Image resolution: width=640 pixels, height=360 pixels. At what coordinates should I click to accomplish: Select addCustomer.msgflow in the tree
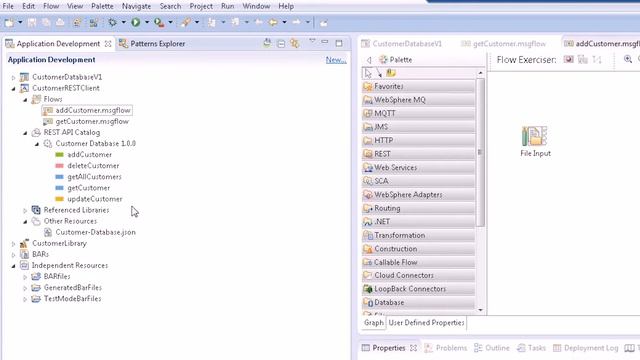[x=87, y=110]
